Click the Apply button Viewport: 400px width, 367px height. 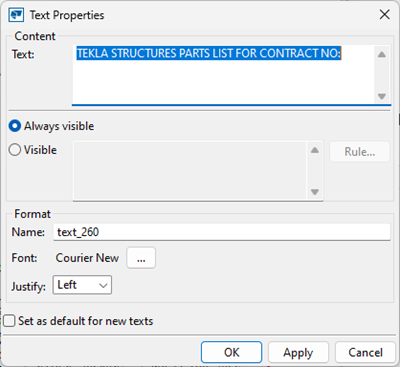298,352
